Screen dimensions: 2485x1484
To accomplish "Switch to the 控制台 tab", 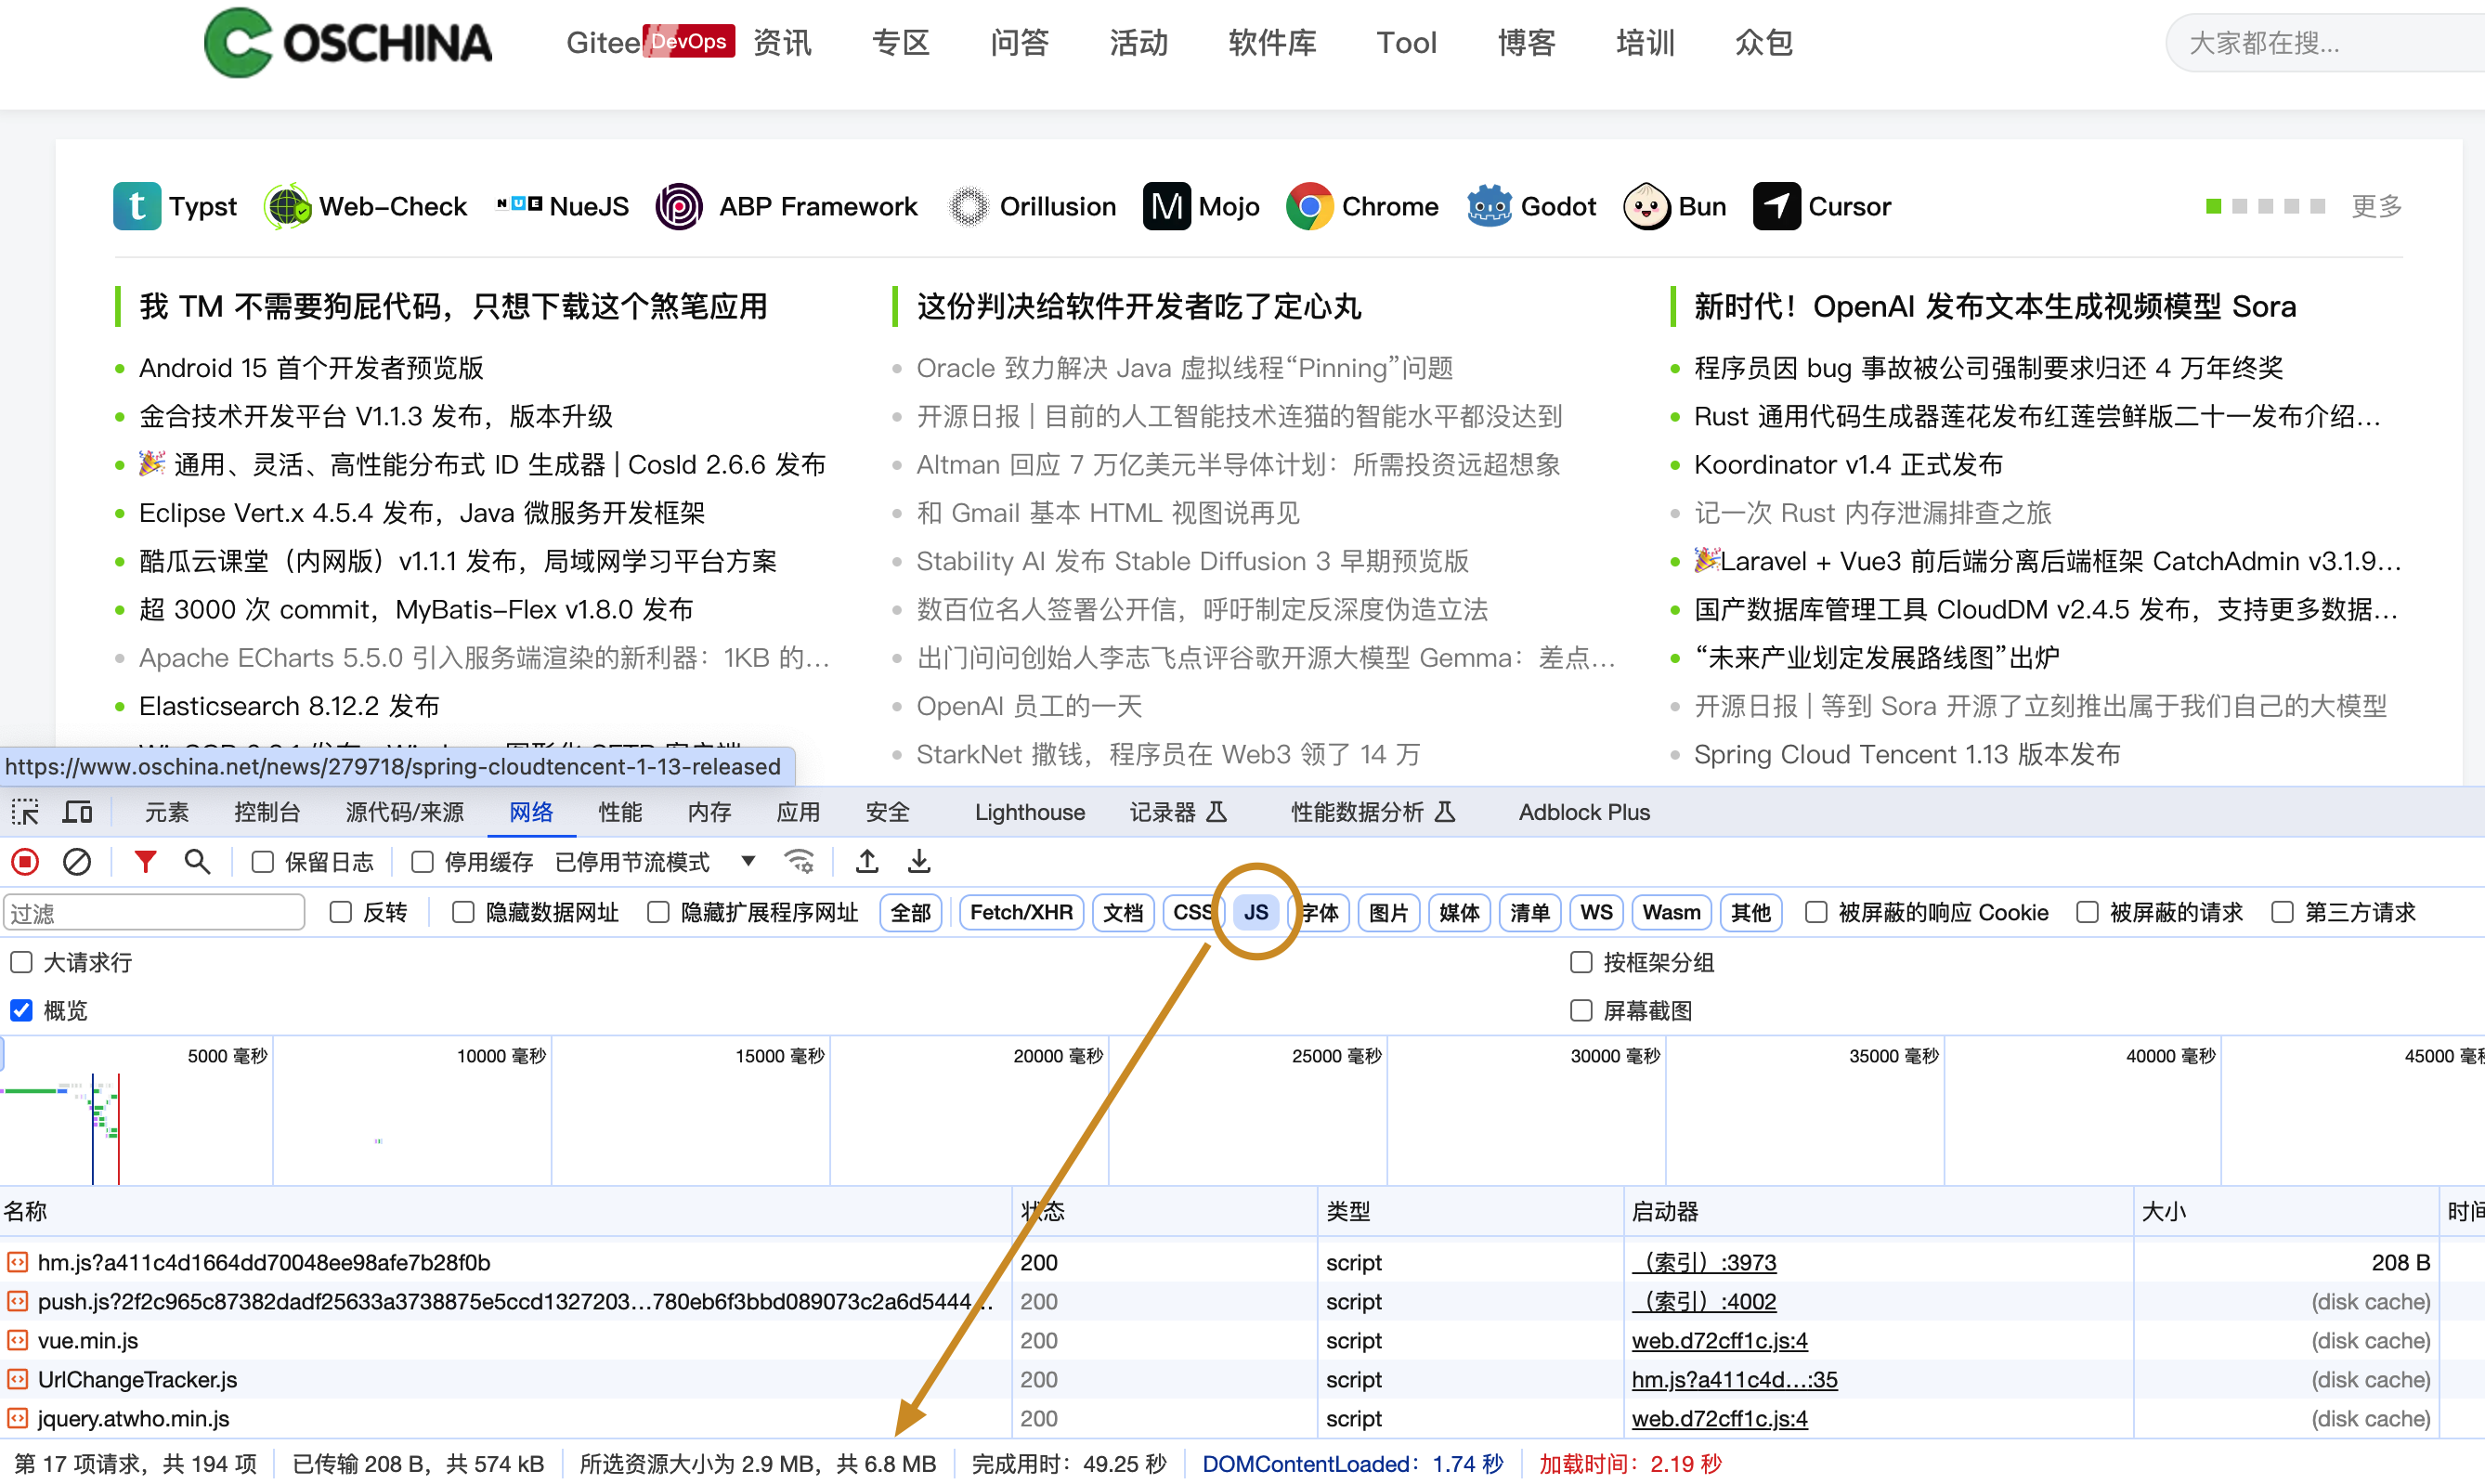I will click(266, 811).
